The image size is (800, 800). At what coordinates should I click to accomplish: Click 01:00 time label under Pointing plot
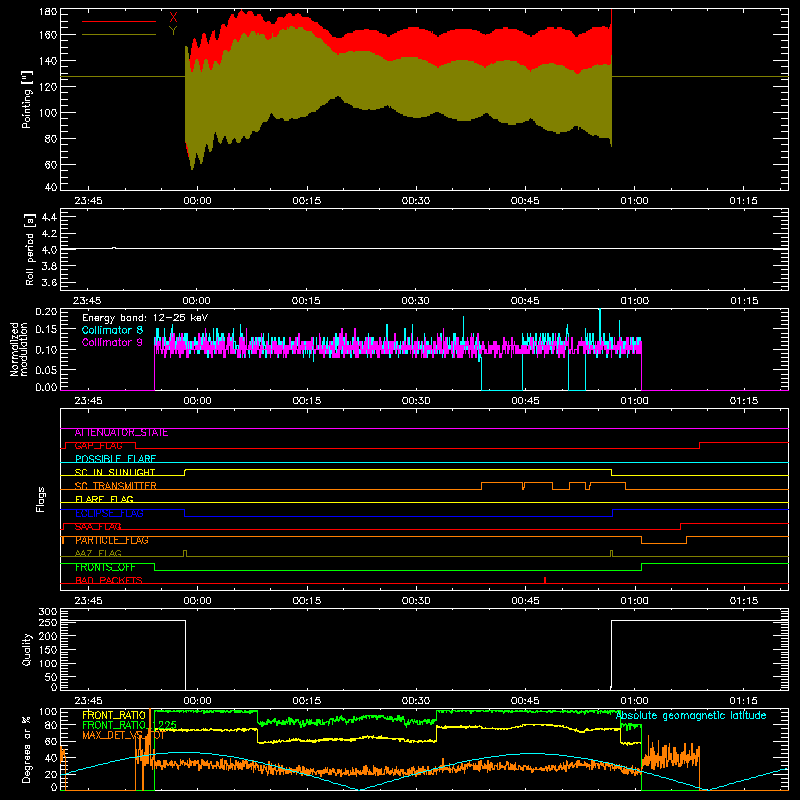(634, 201)
